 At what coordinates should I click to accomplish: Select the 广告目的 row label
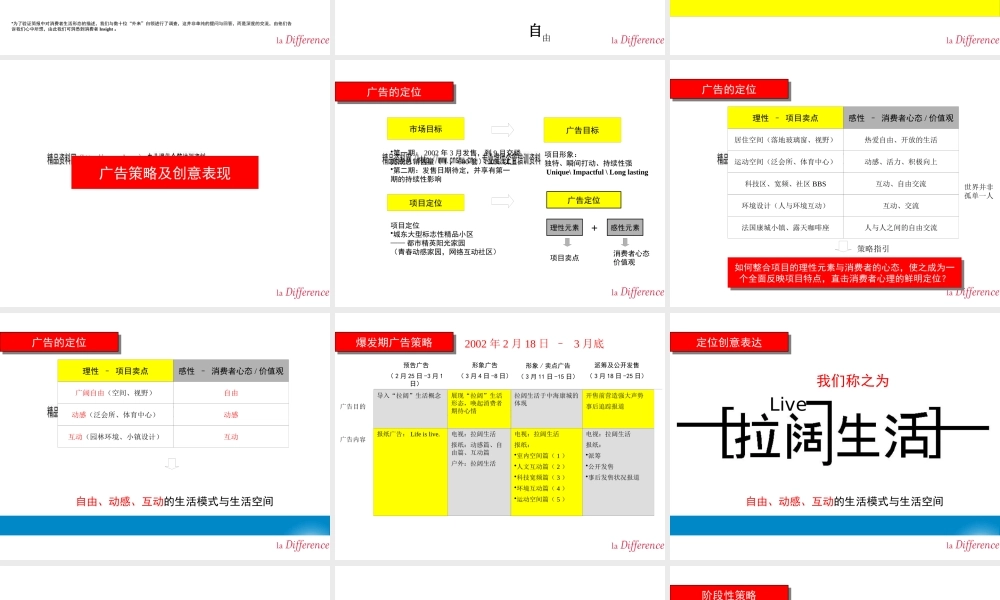pyautogui.click(x=353, y=406)
